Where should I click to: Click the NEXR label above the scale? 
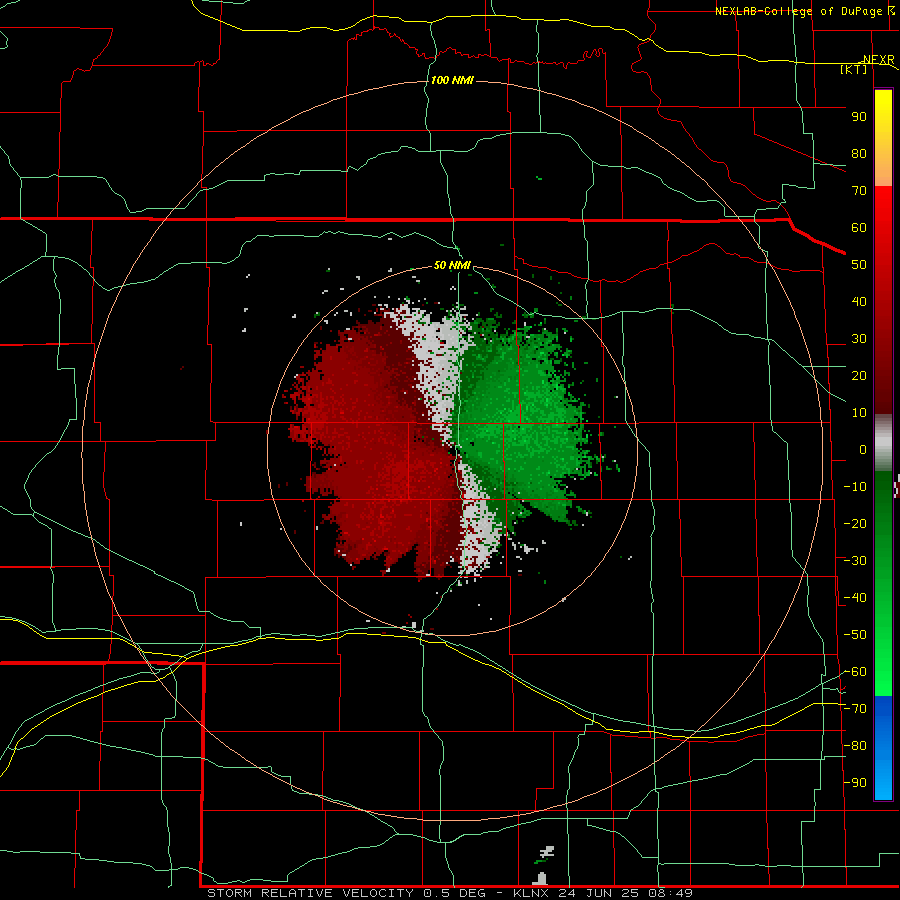(878, 59)
